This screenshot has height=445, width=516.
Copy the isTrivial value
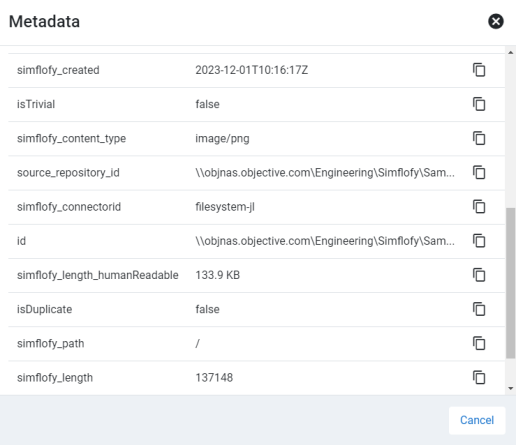(x=479, y=104)
